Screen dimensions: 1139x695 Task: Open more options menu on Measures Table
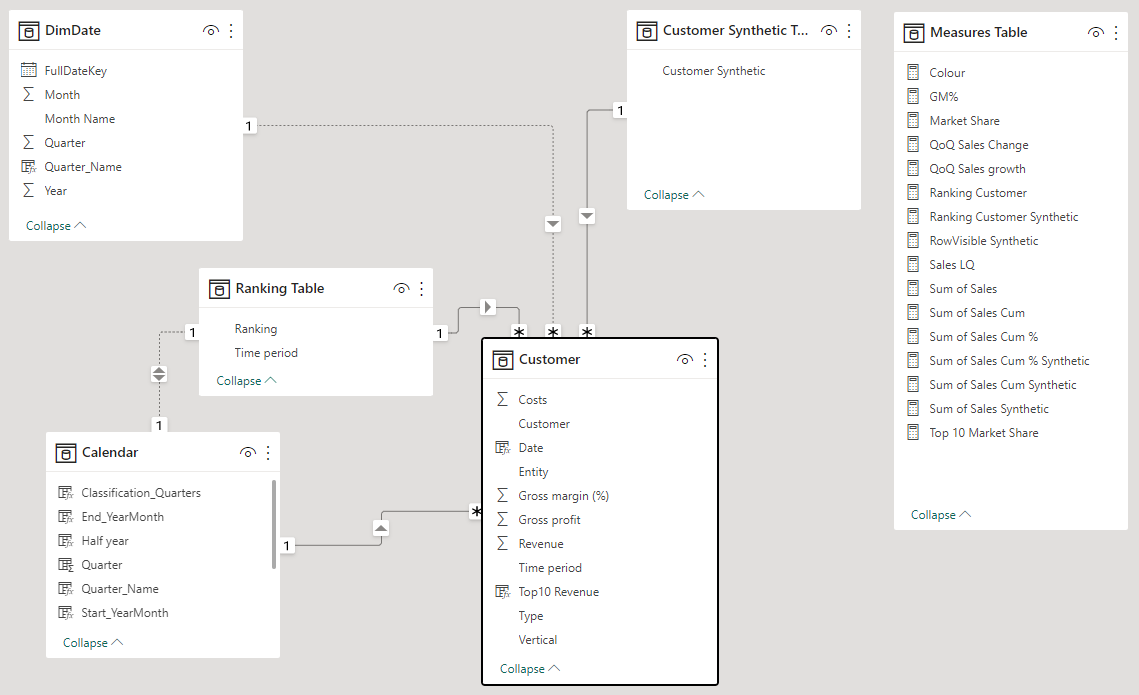1116,32
